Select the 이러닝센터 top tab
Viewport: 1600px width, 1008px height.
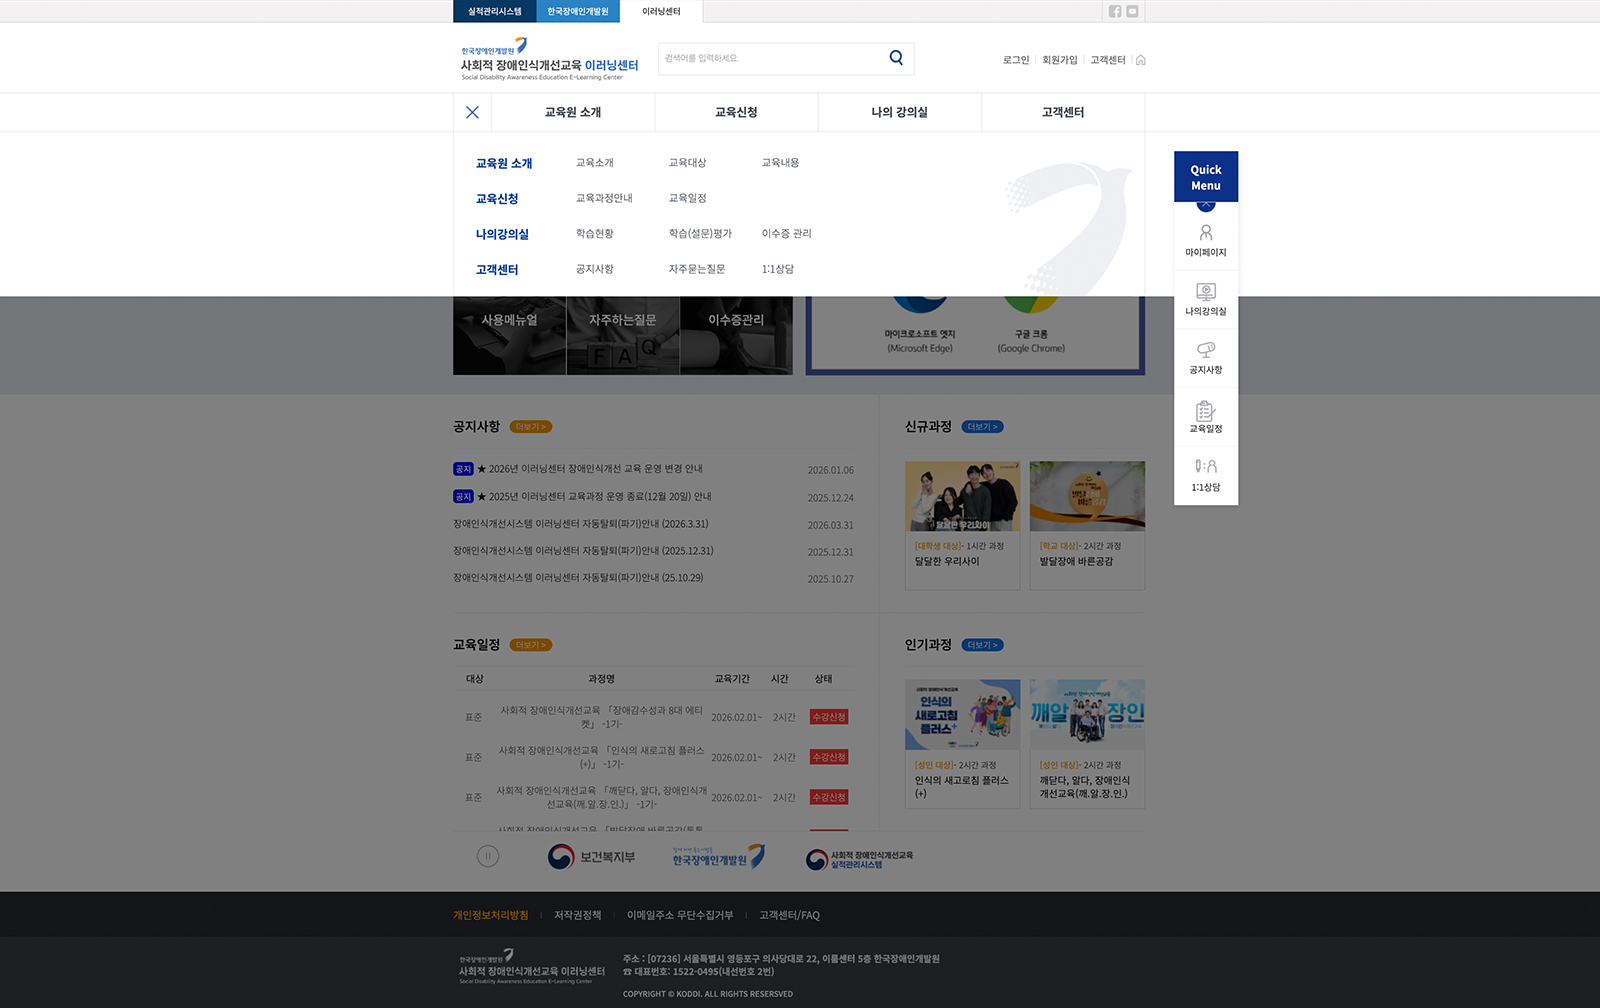point(661,11)
